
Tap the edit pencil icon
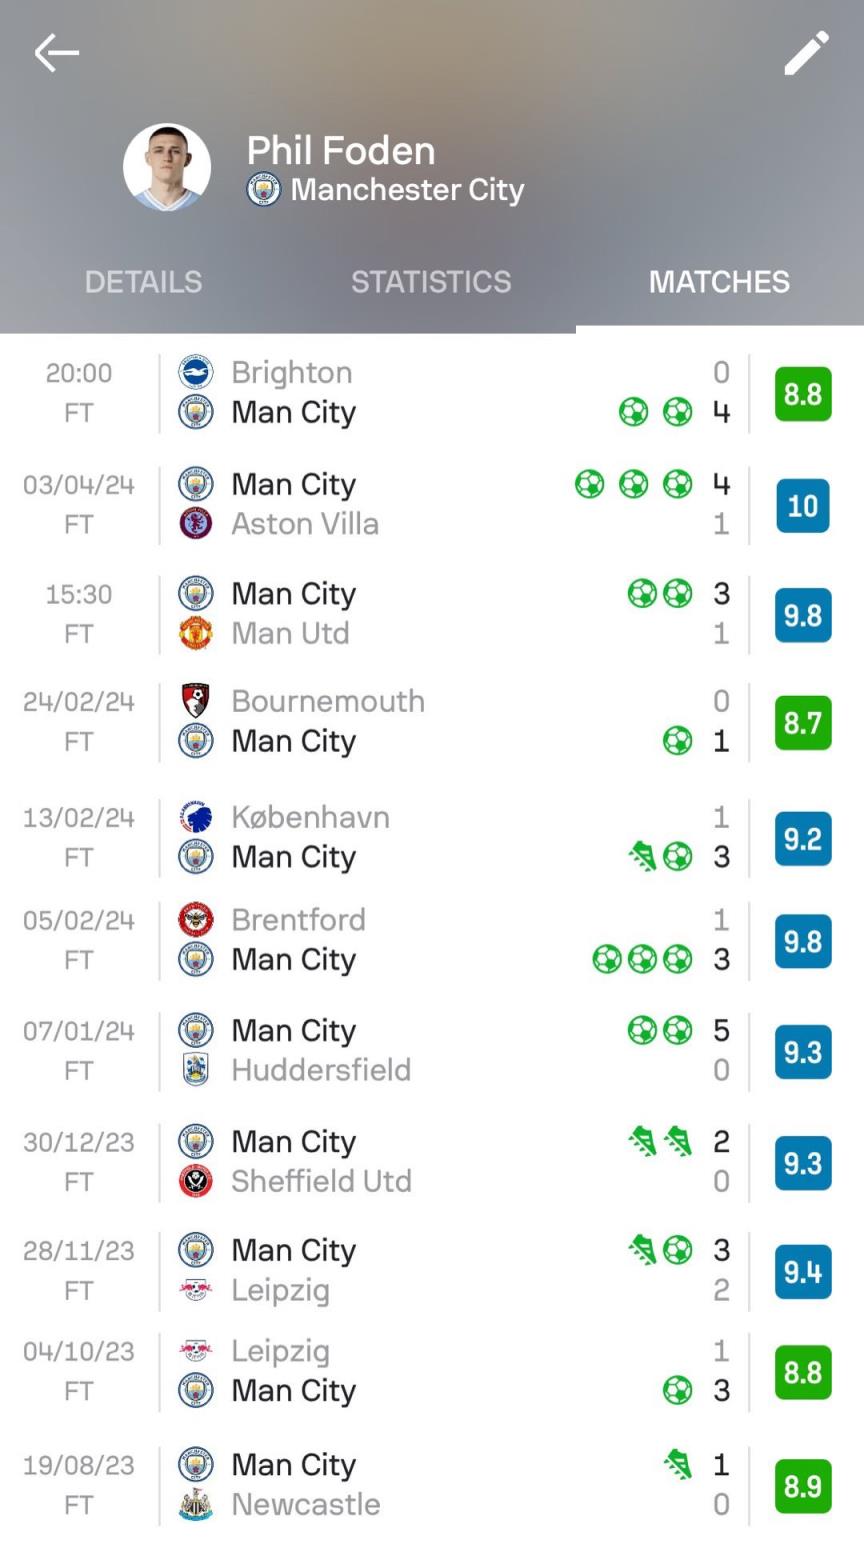pyautogui.click(x=806, y=53)
